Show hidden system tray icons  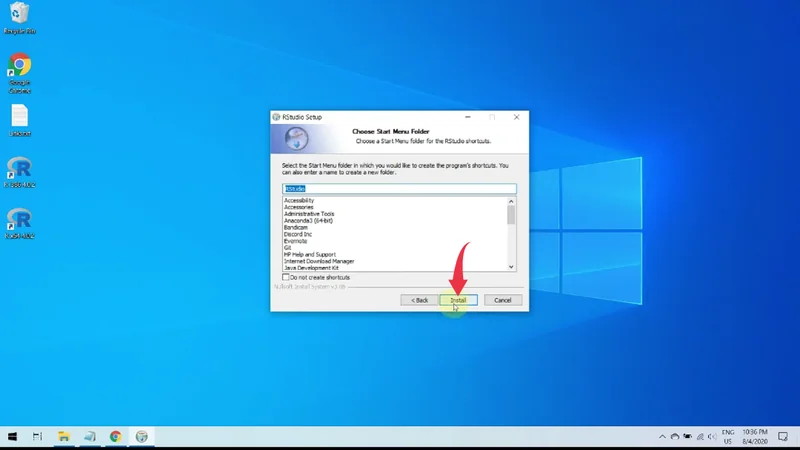pyautogui.click(x=662, y=437)
